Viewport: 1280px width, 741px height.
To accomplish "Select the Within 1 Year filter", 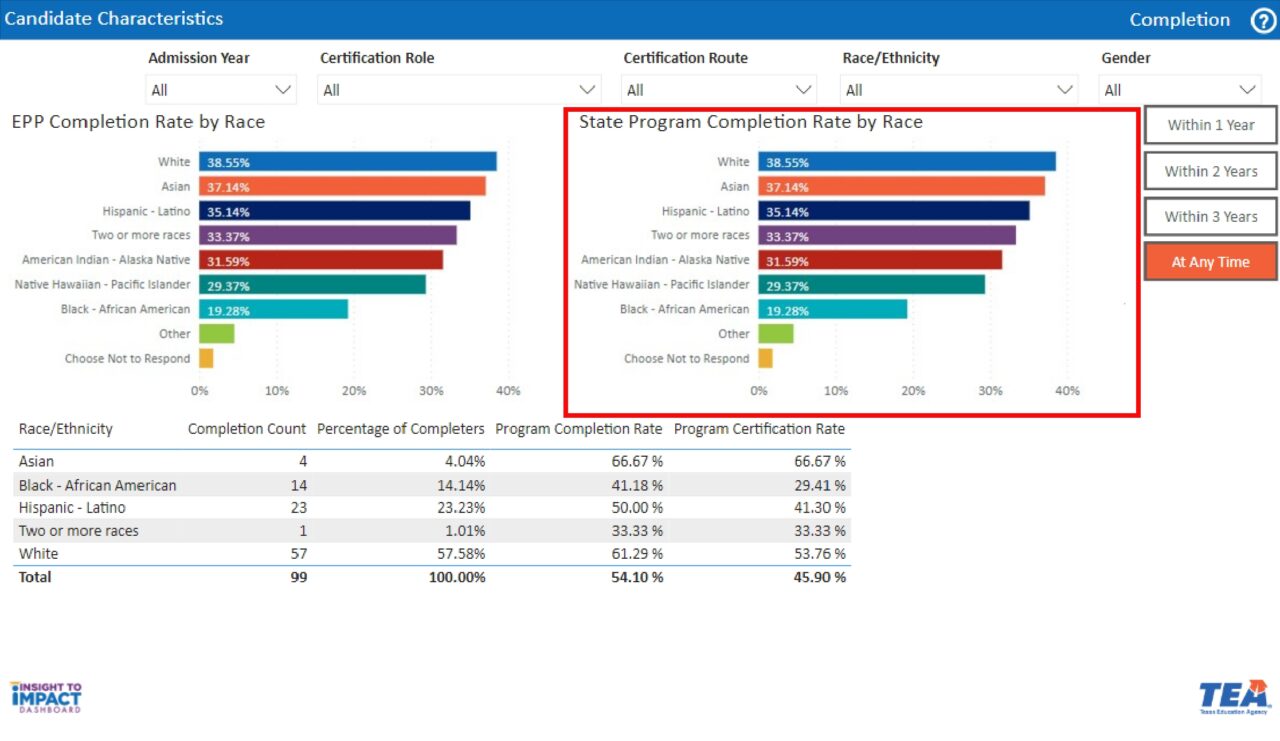I will point(1210,125).
